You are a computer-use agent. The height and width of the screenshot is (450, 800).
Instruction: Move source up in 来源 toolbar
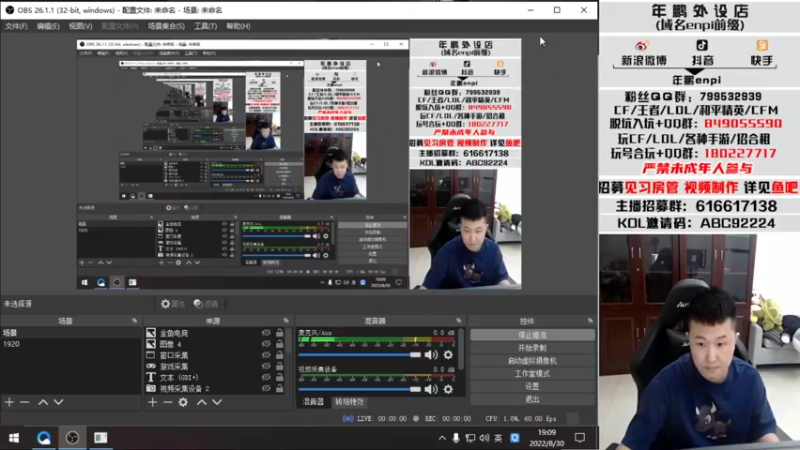[x=202, y=402]
